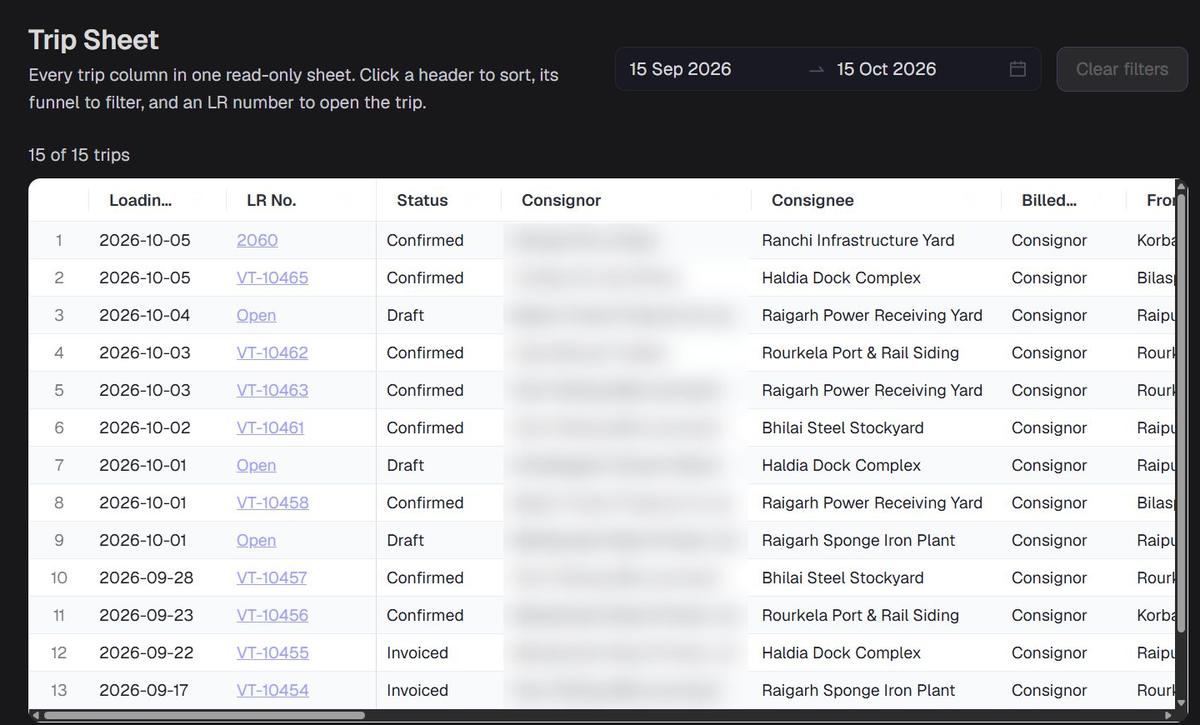The height and width of the screenshot is (725, 1200).
Task: Click the loading date 2026-09-17
Action: pos(146,690)
